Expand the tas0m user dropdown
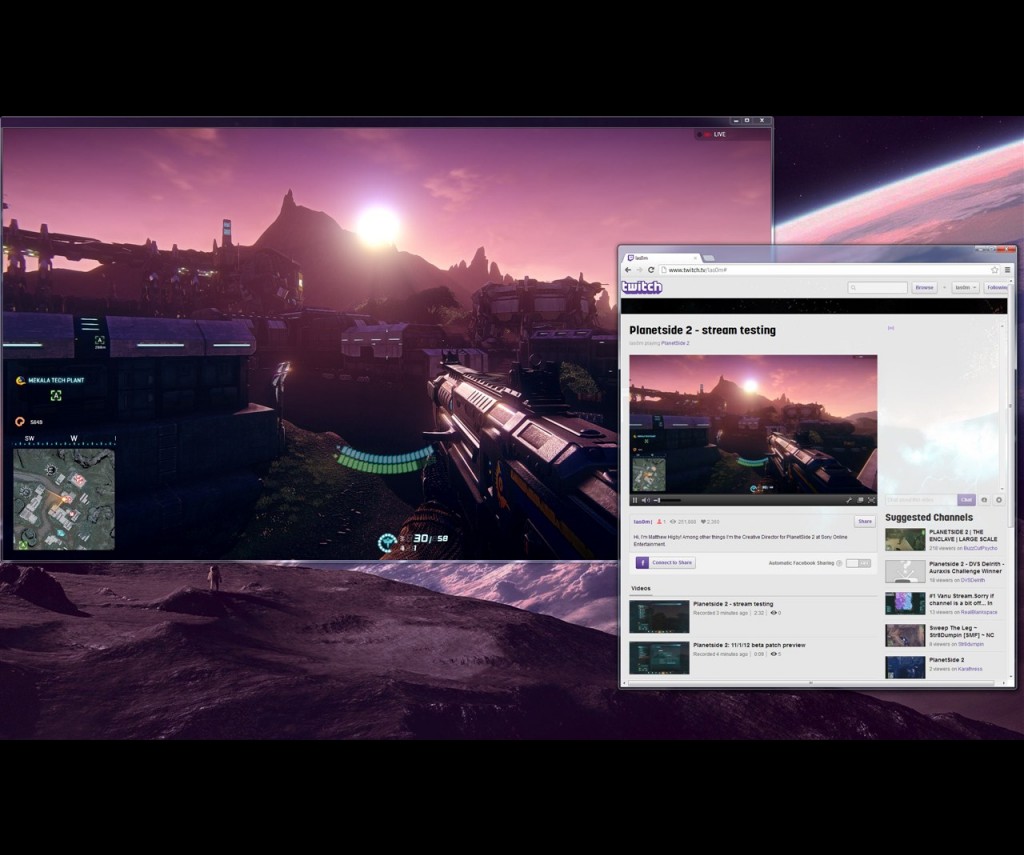 point(965,288)
